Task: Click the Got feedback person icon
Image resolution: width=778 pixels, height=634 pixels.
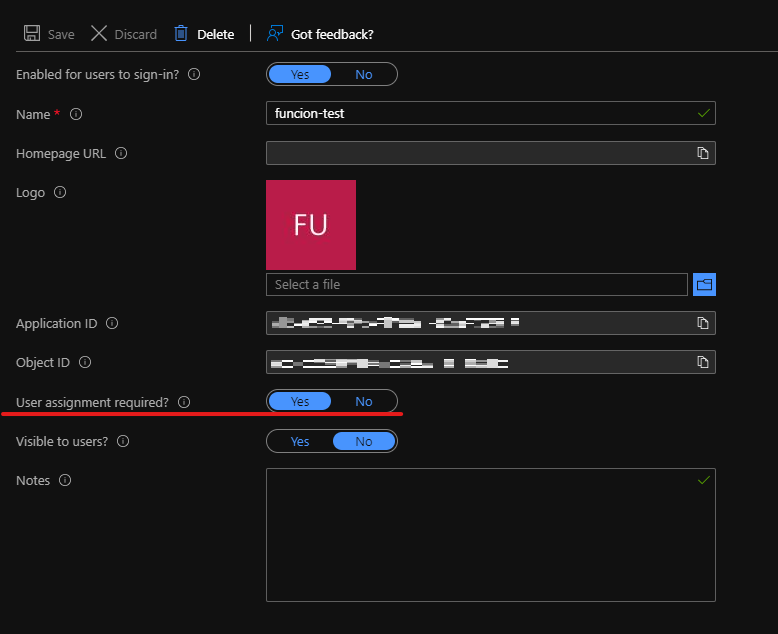Action: (275, 33)
